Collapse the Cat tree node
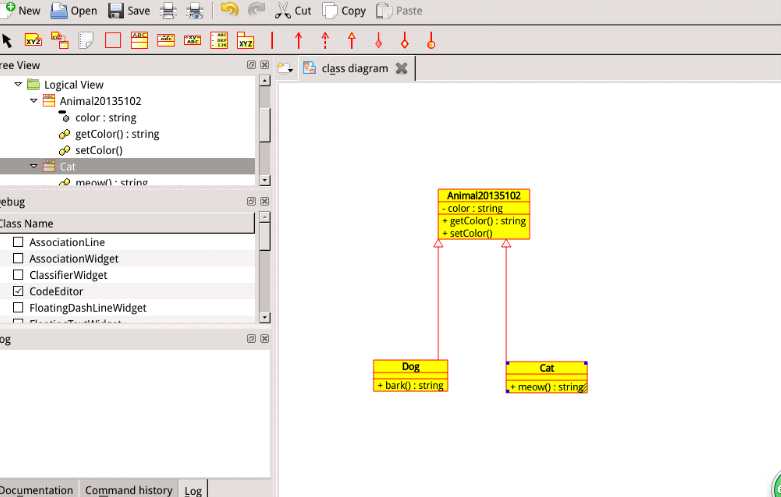This screenshot has height=497, width=781. coord(34,166)
